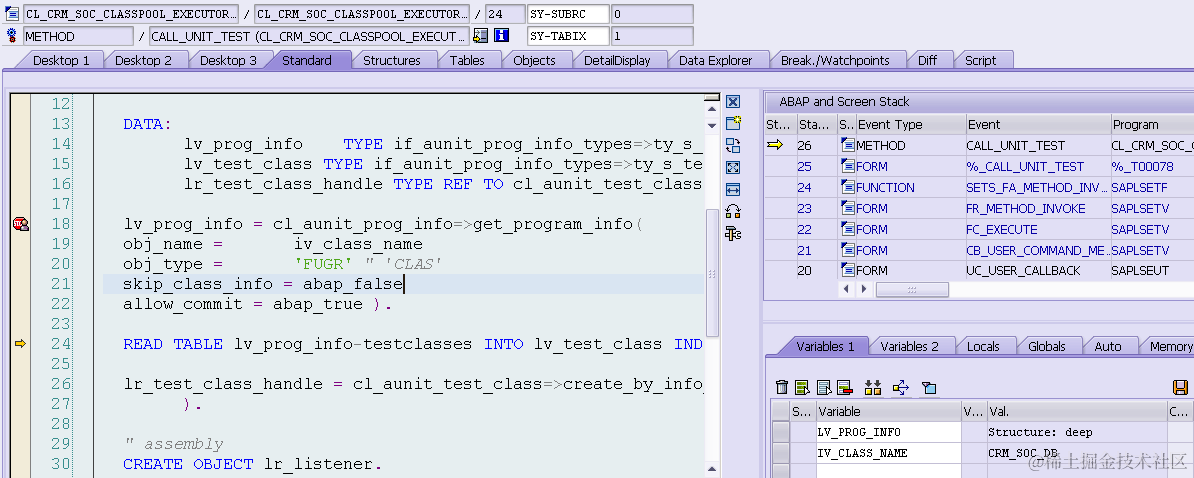Screen dimensions: 1194x478
Task: Click the method gear icon next to METHOD field
Action: pos(11,35)
